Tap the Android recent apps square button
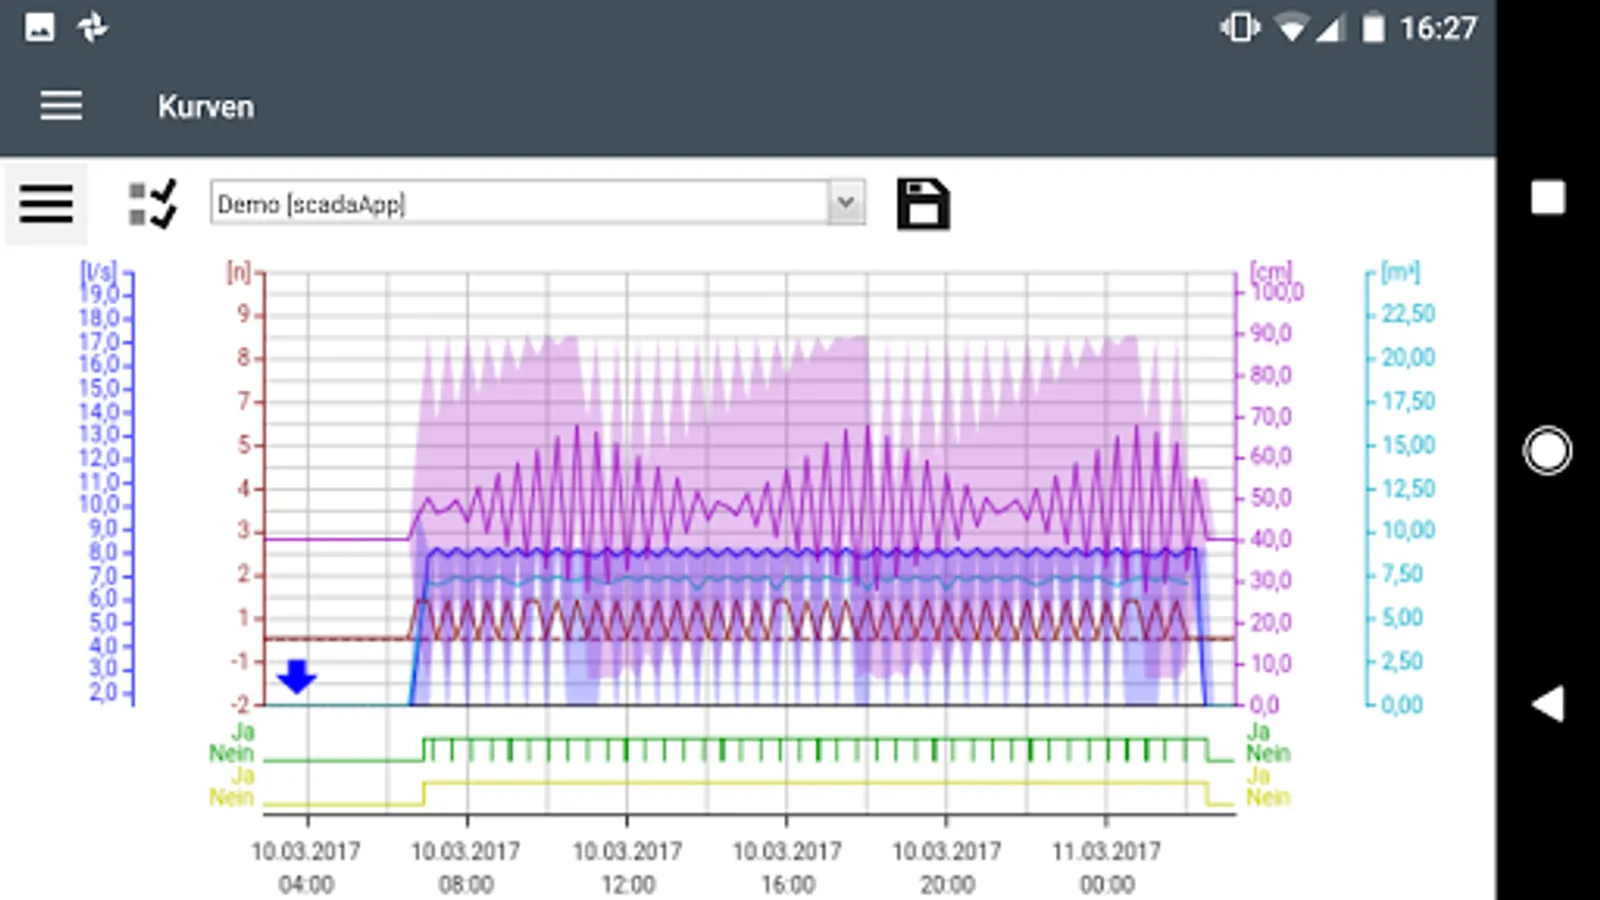 pos(1547,196)
